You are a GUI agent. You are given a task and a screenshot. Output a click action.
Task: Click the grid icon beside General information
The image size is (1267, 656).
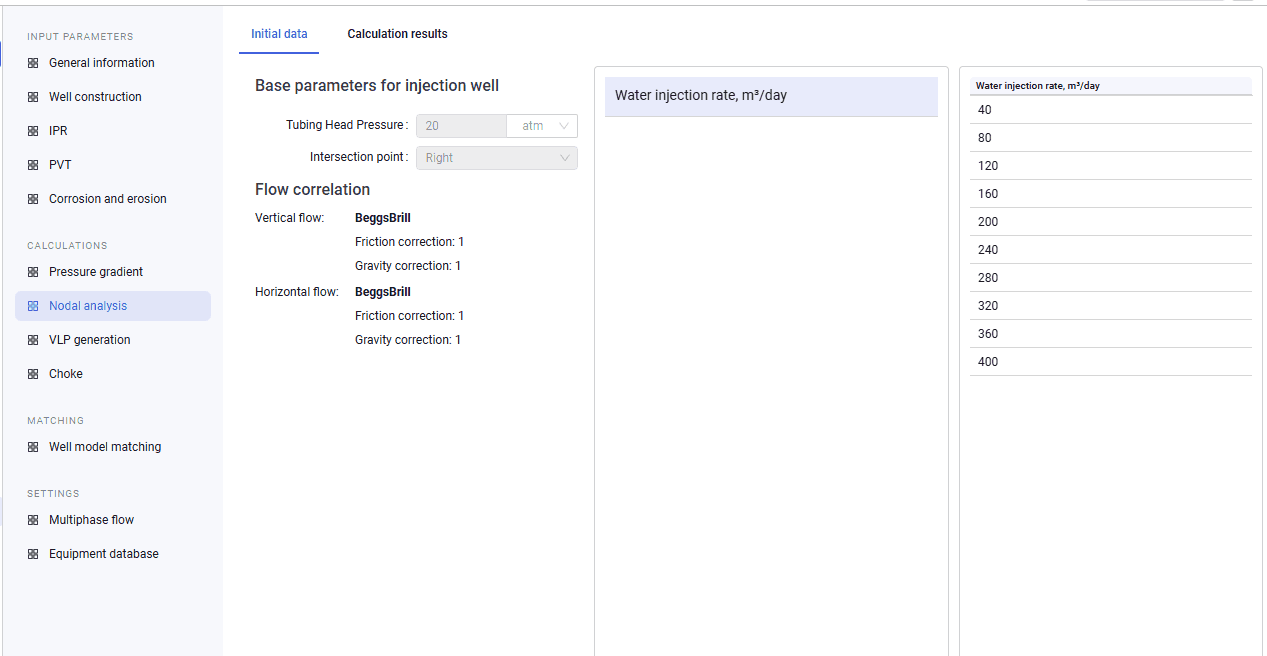point(33,63)
